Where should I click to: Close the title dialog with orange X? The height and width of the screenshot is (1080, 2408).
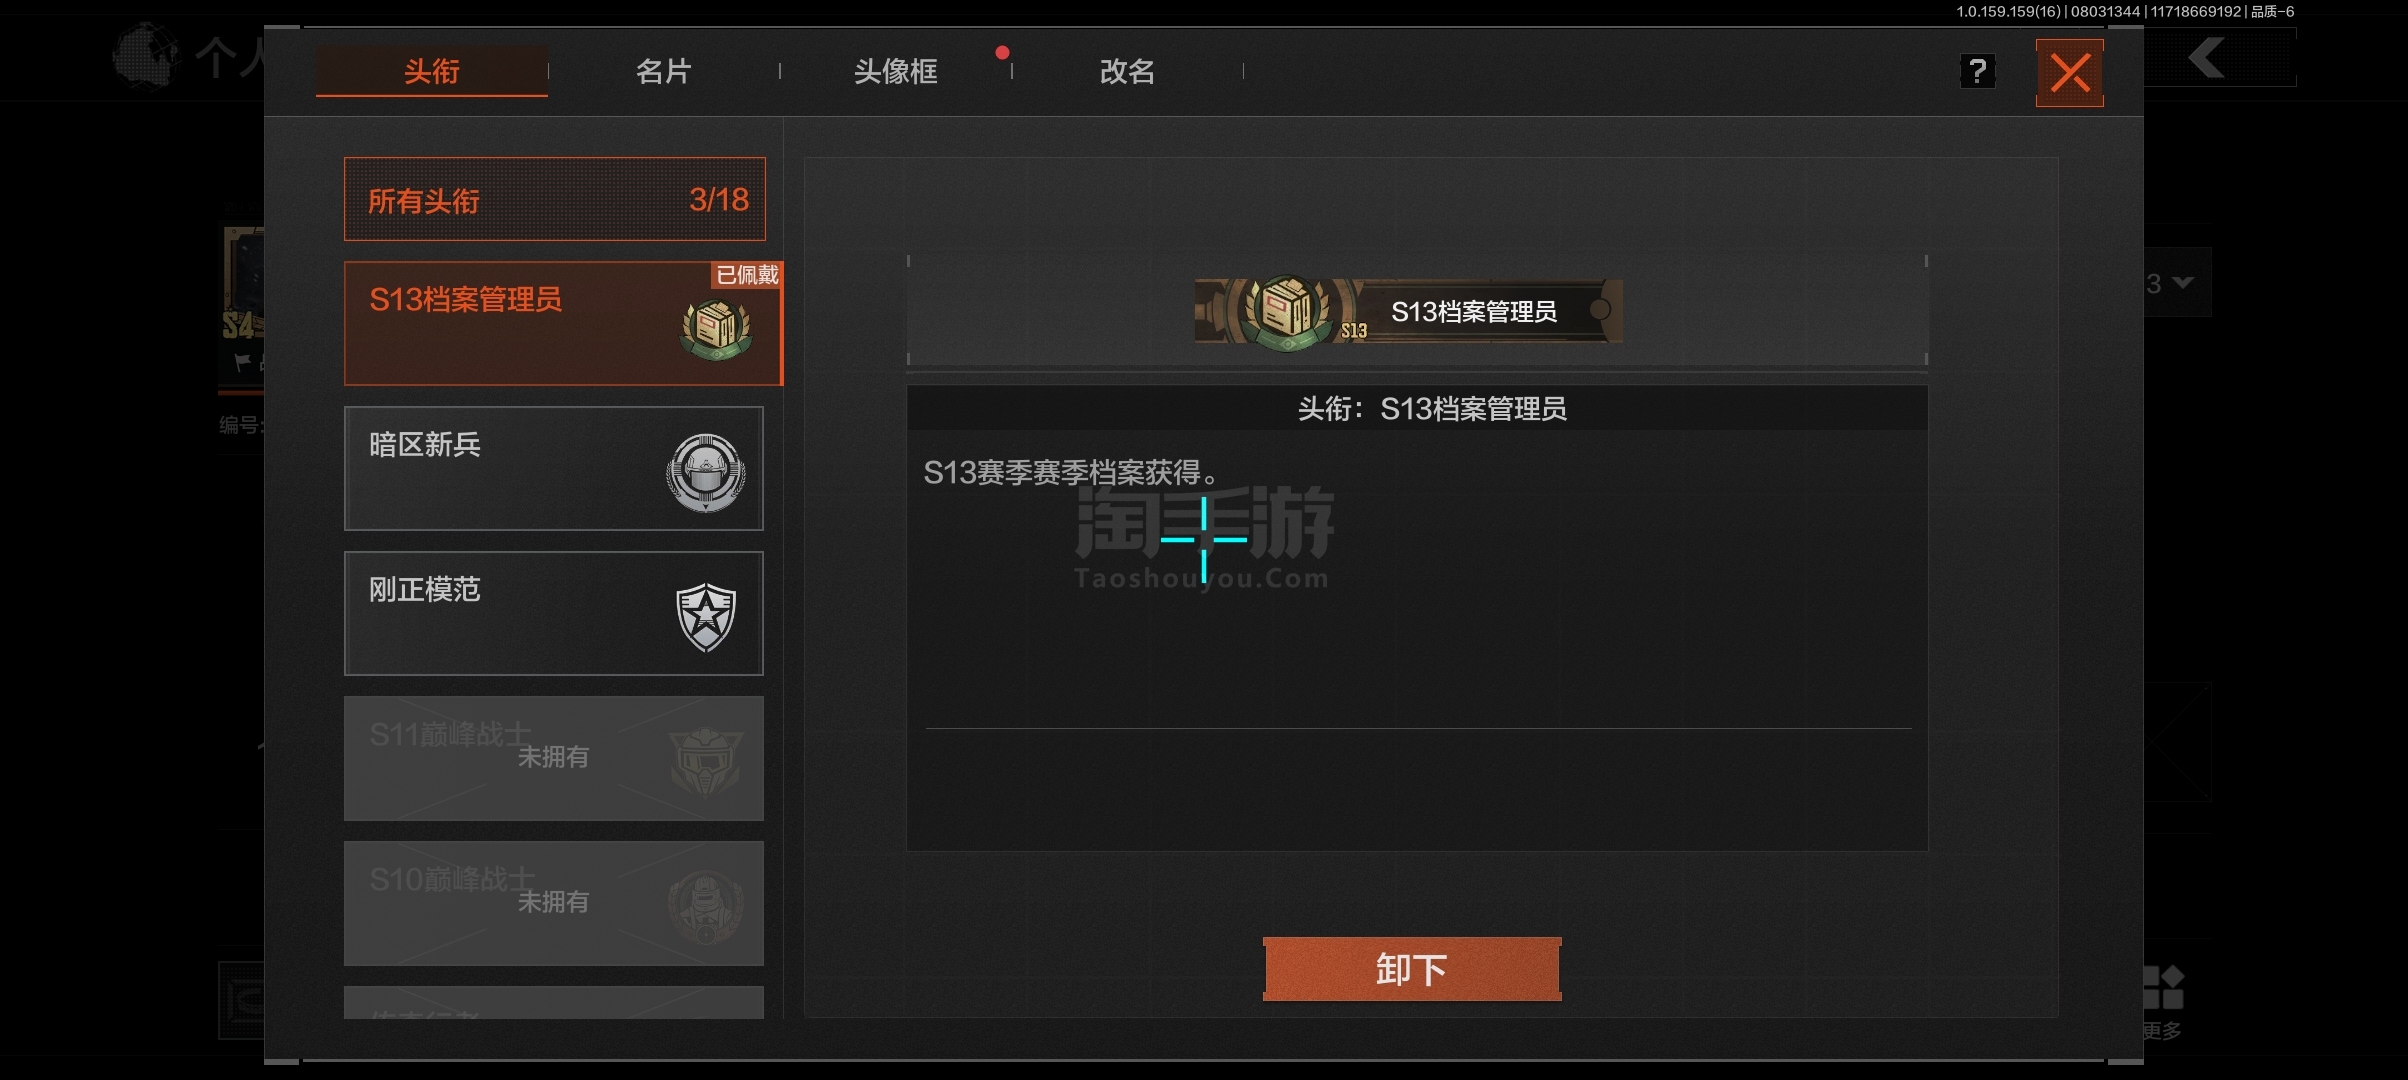click(2070, 73)
